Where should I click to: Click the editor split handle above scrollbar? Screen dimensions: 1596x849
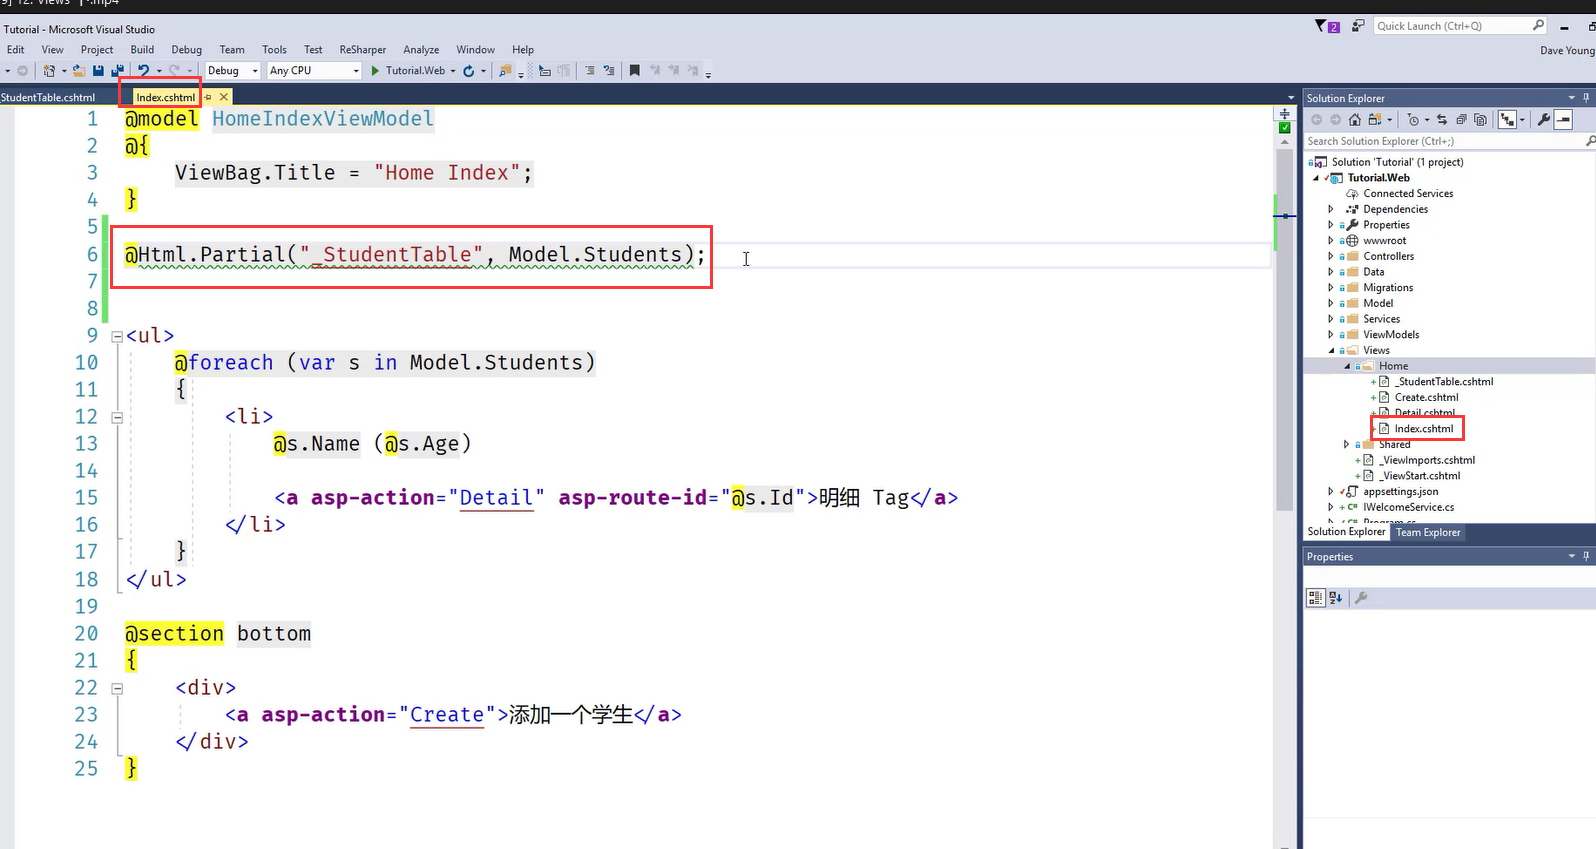pos(1285,113)
